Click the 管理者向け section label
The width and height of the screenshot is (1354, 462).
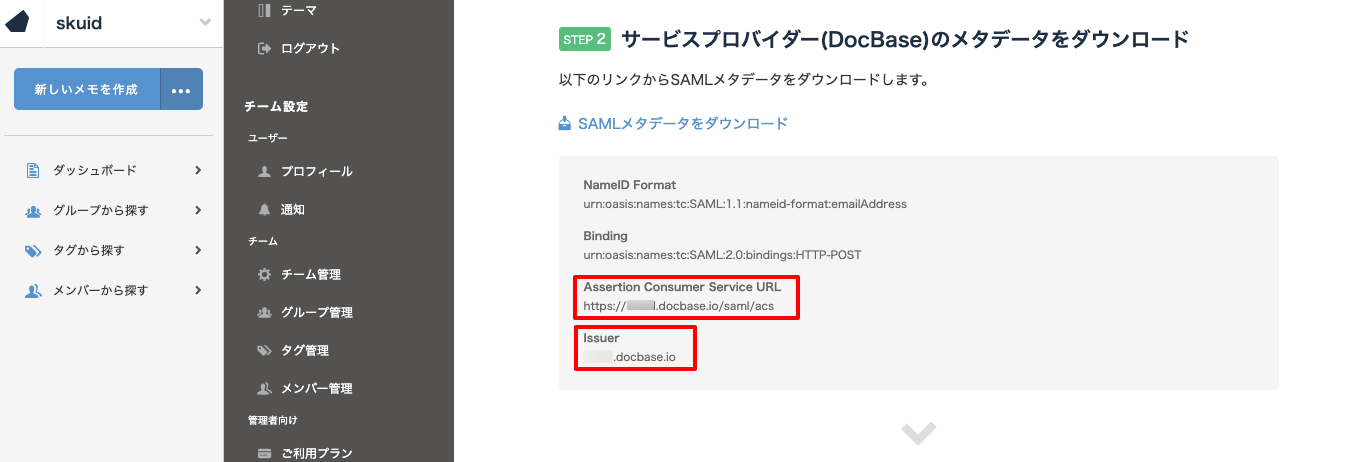click(x=273, y=420)
